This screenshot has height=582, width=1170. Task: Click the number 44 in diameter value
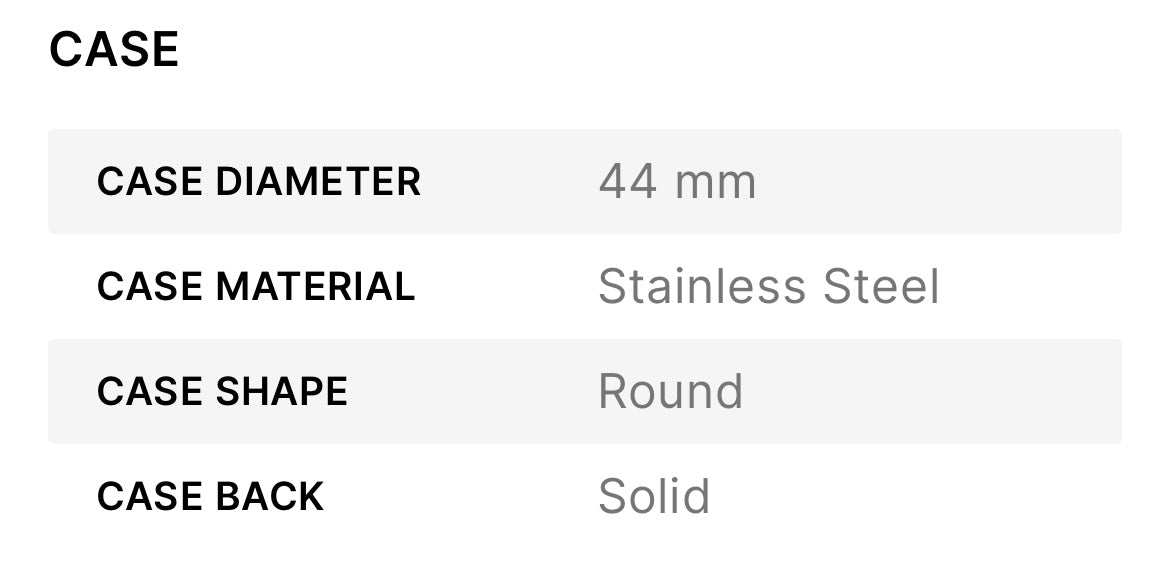coord(628,182)
